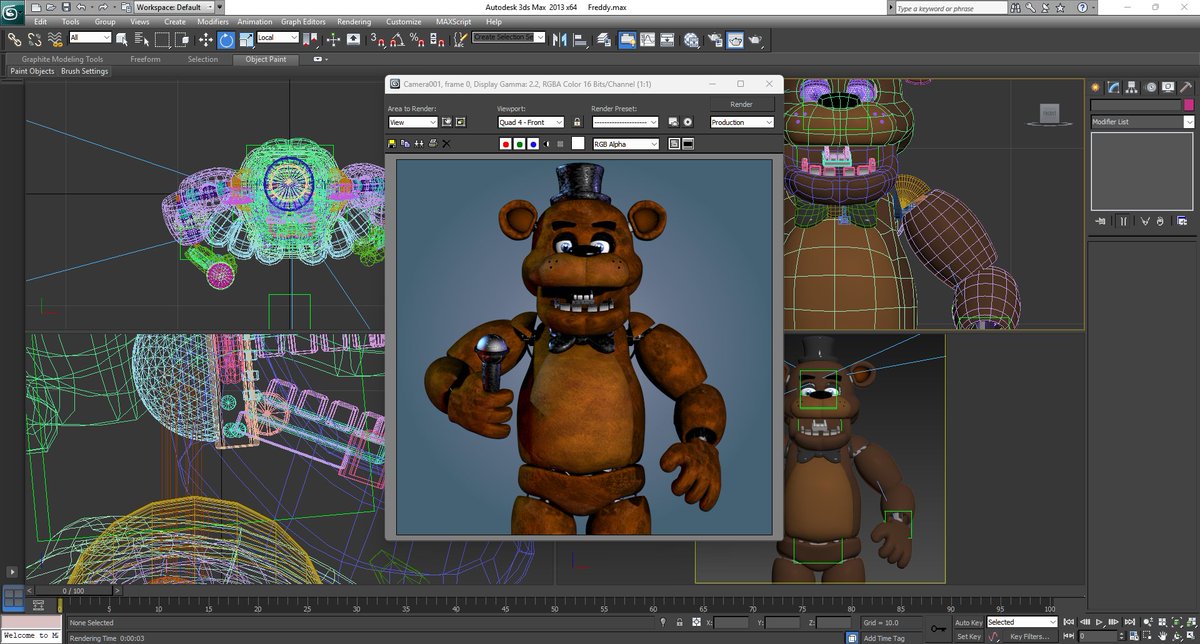Toggle red channel in render window
Image resolution: width=1200 pixels, height=644 pixels.
click(506, 144)
